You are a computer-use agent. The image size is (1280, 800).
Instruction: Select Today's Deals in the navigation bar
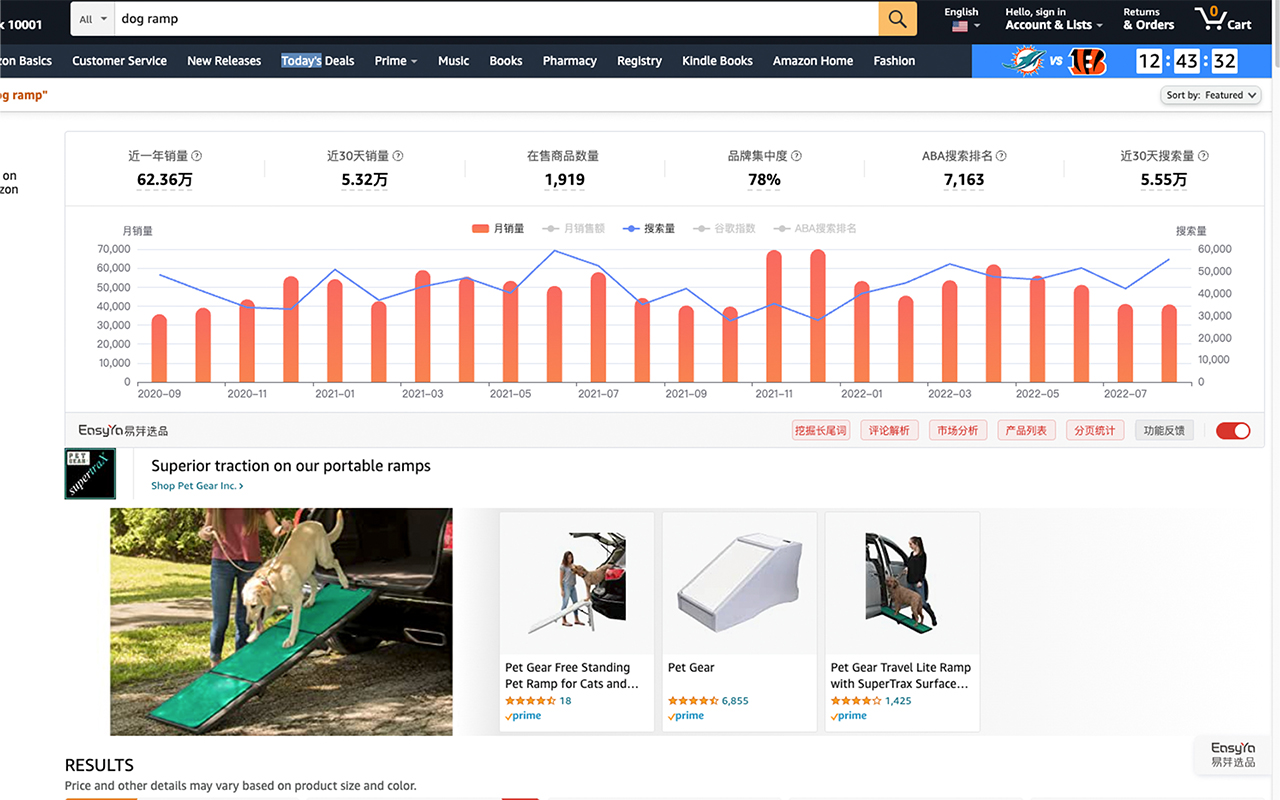317,61
